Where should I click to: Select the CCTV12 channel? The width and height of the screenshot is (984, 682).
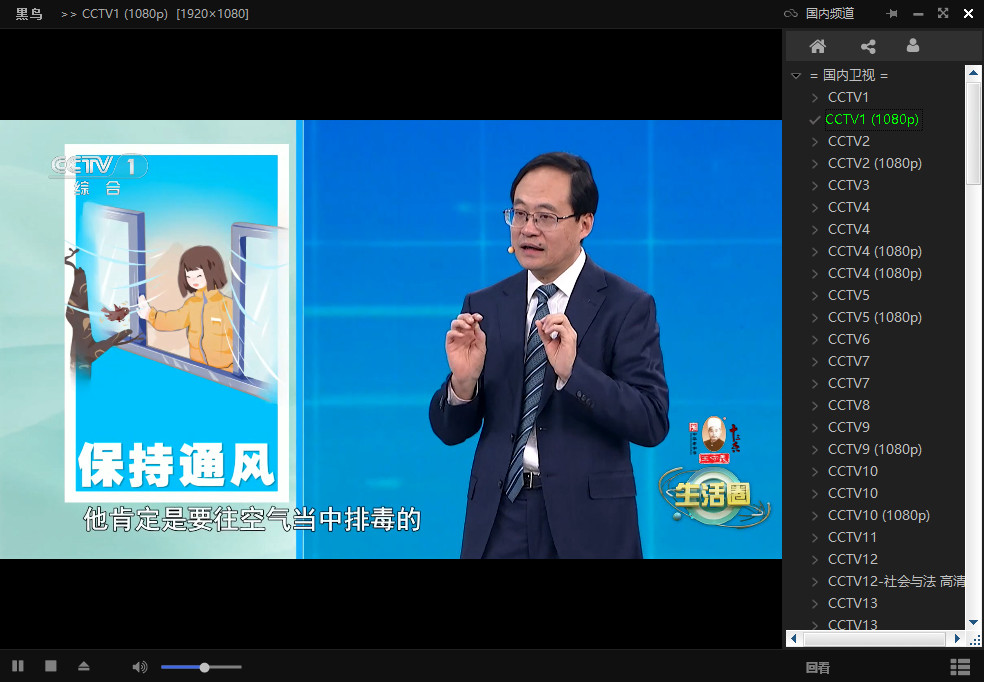(852, 559)
